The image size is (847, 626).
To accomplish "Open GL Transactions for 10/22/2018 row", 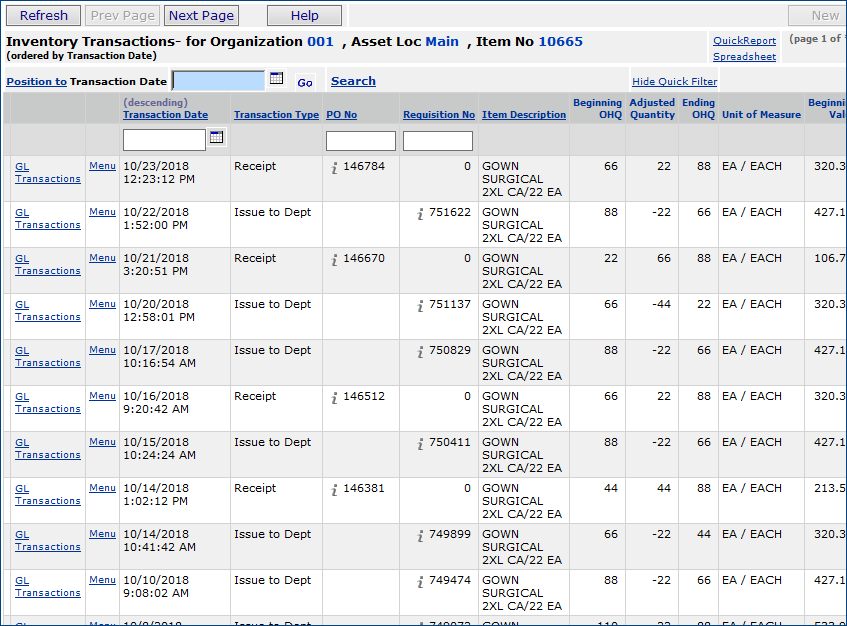I will 47,218.
